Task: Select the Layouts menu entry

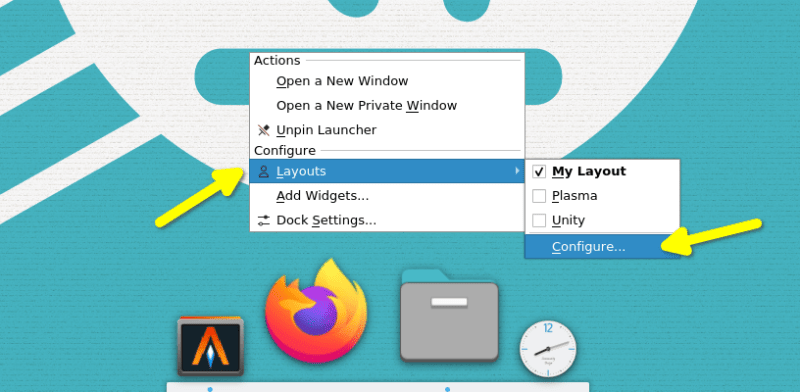Action: click(x=387, y=171)
